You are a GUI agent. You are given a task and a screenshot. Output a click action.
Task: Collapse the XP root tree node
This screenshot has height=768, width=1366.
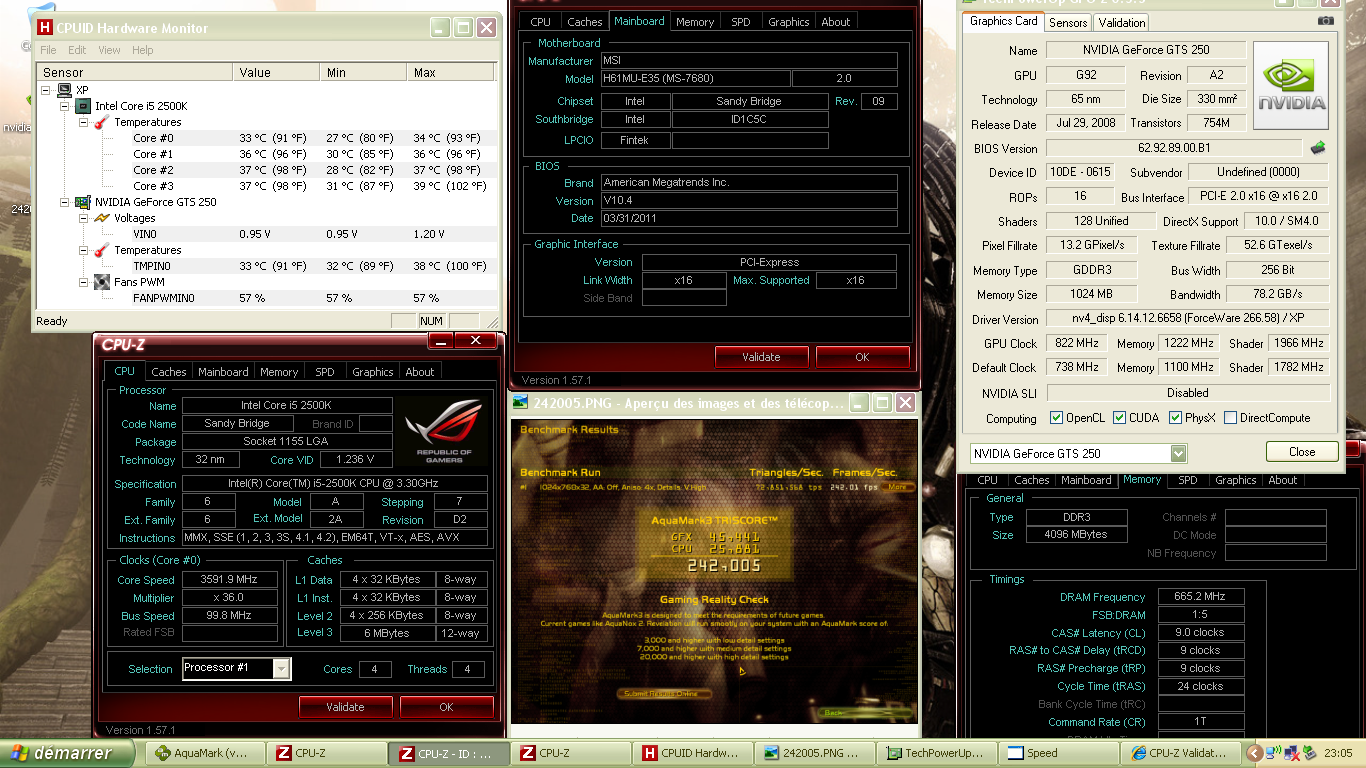47,90
